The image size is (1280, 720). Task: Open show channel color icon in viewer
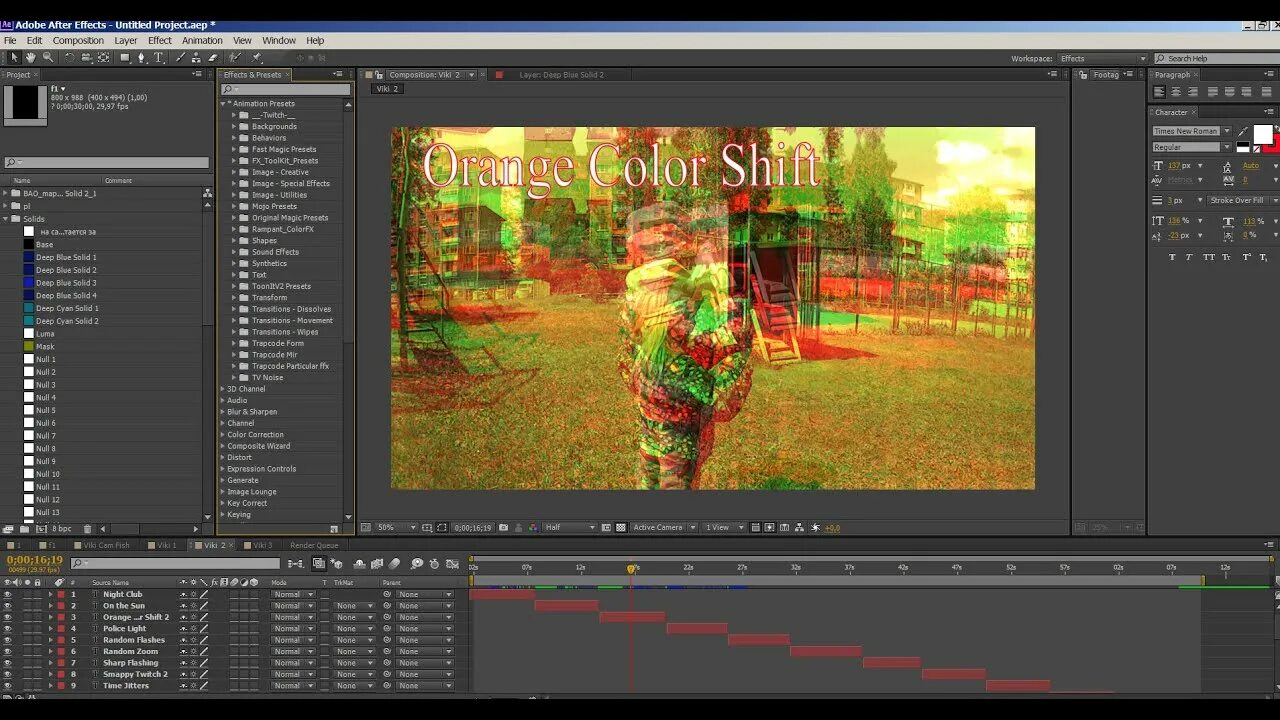533,527
